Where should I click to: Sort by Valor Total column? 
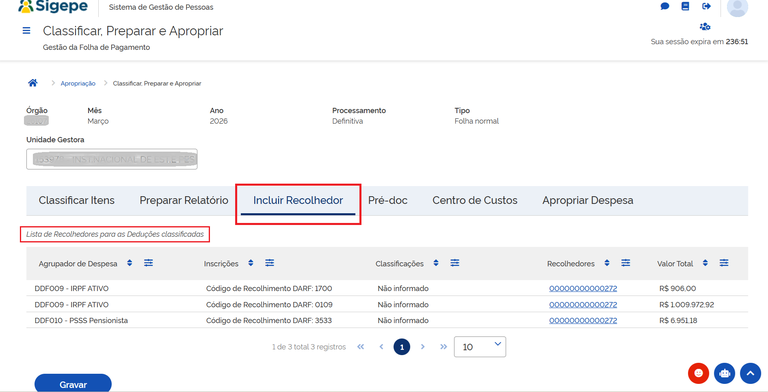705,263
